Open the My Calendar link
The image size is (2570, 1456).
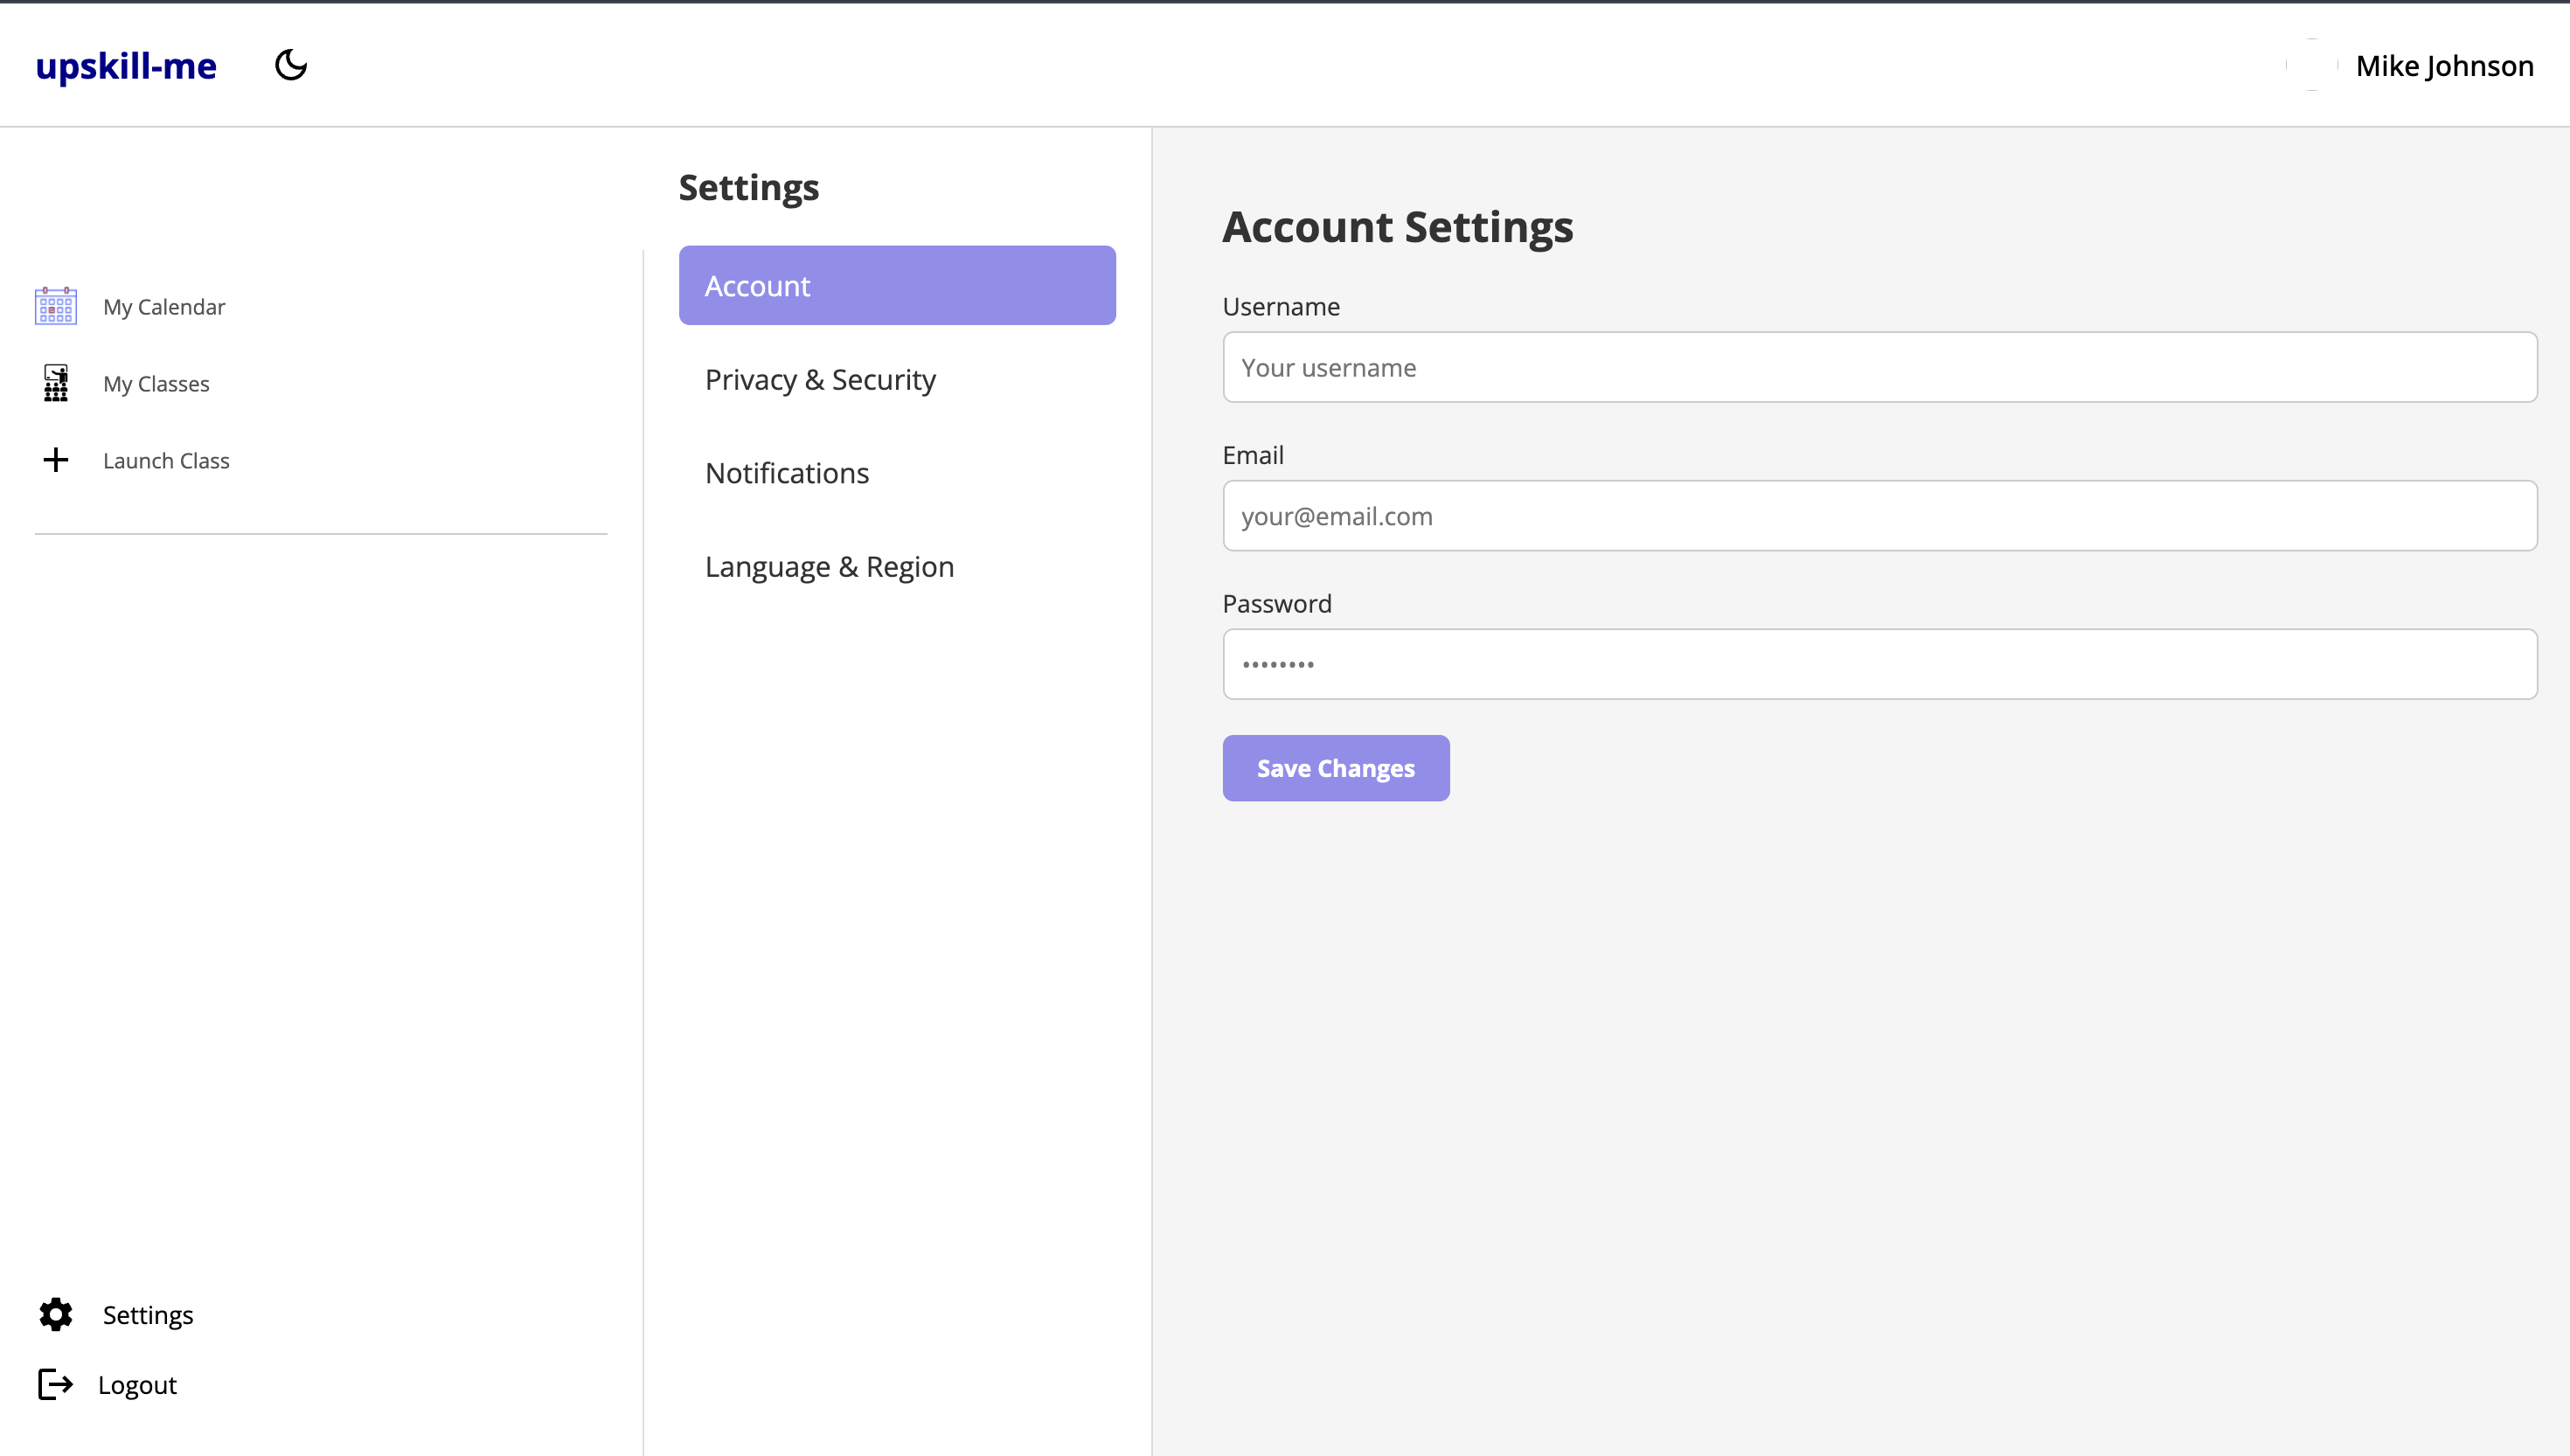164,307
